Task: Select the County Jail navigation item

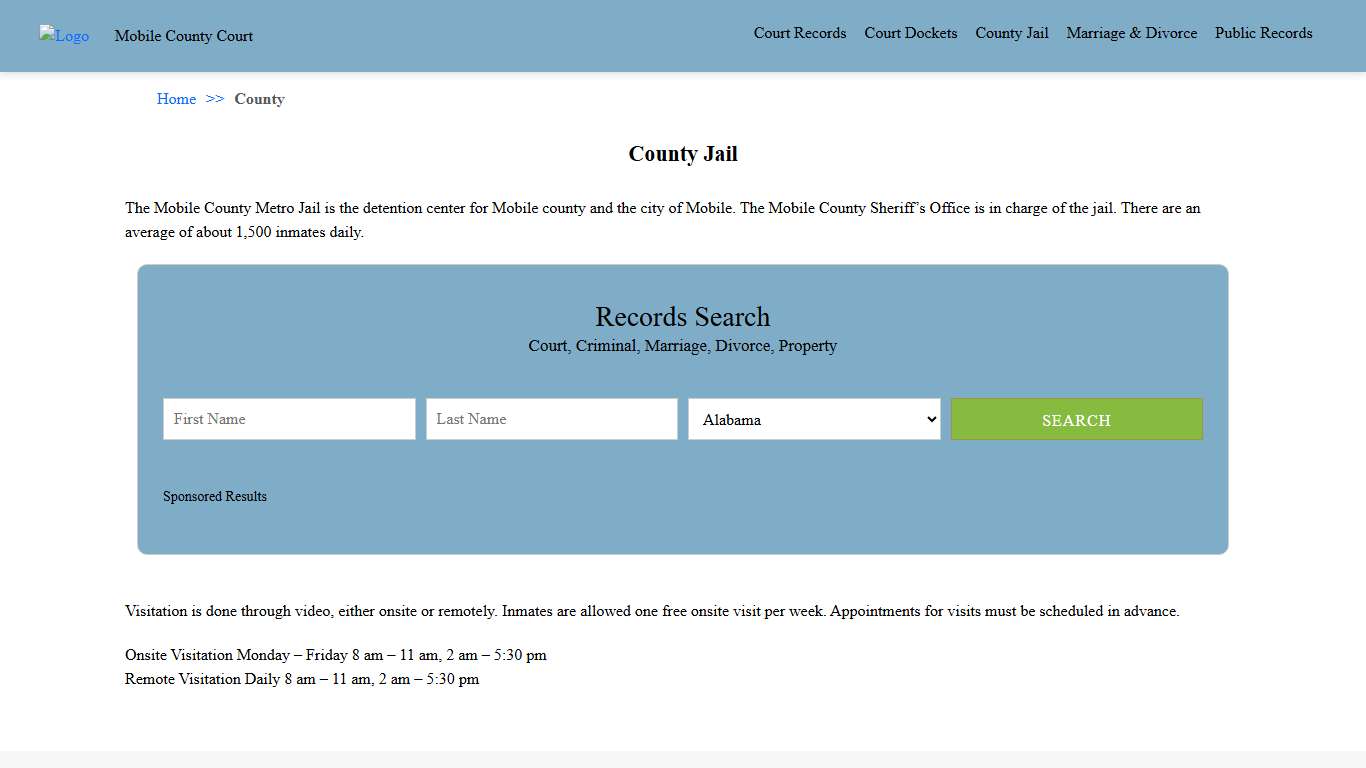Action: 1011,33
